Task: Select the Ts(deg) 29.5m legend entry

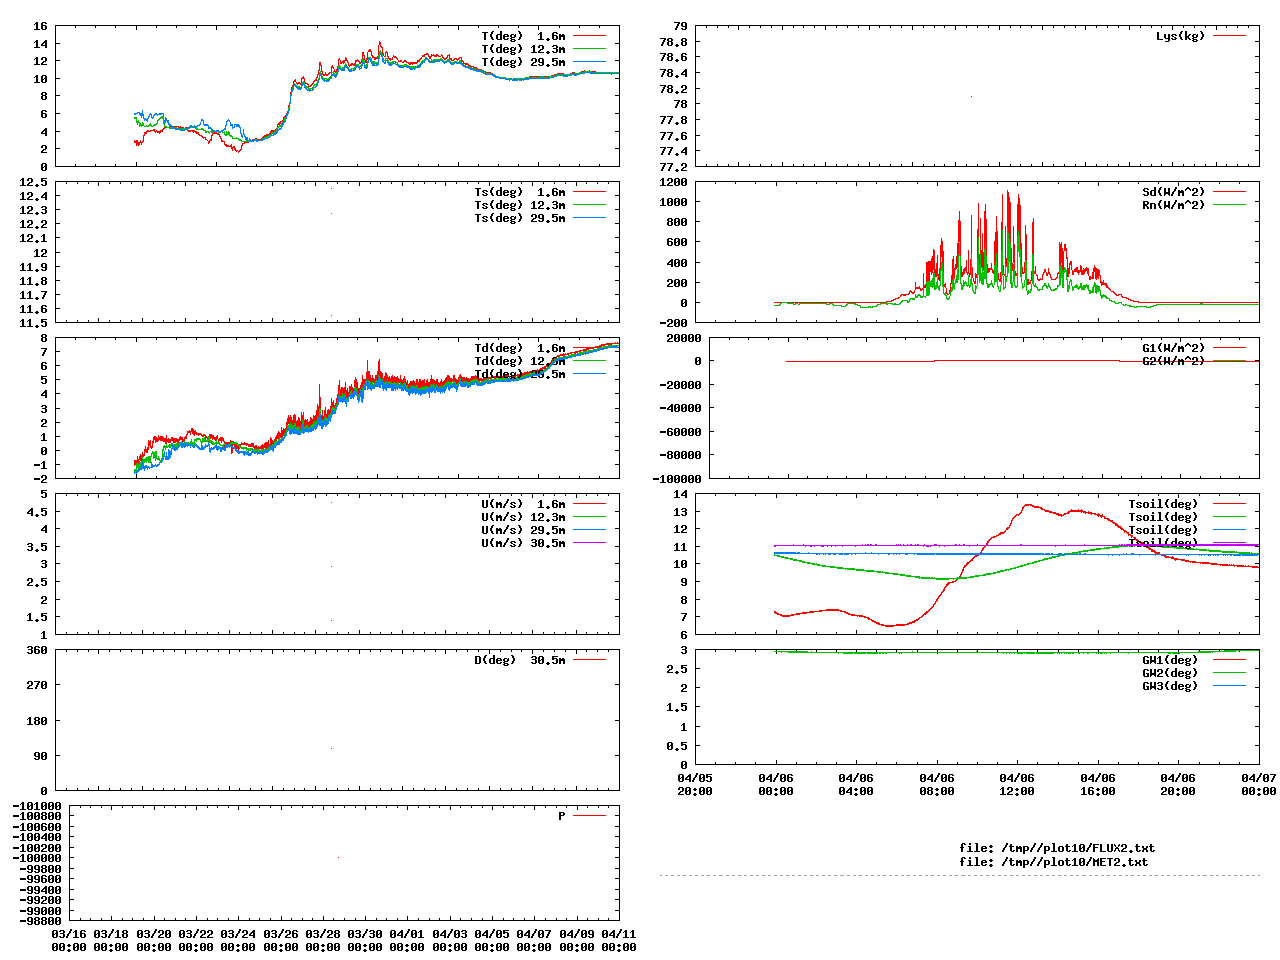Action: pyautogui.click(x=519, y=218)
